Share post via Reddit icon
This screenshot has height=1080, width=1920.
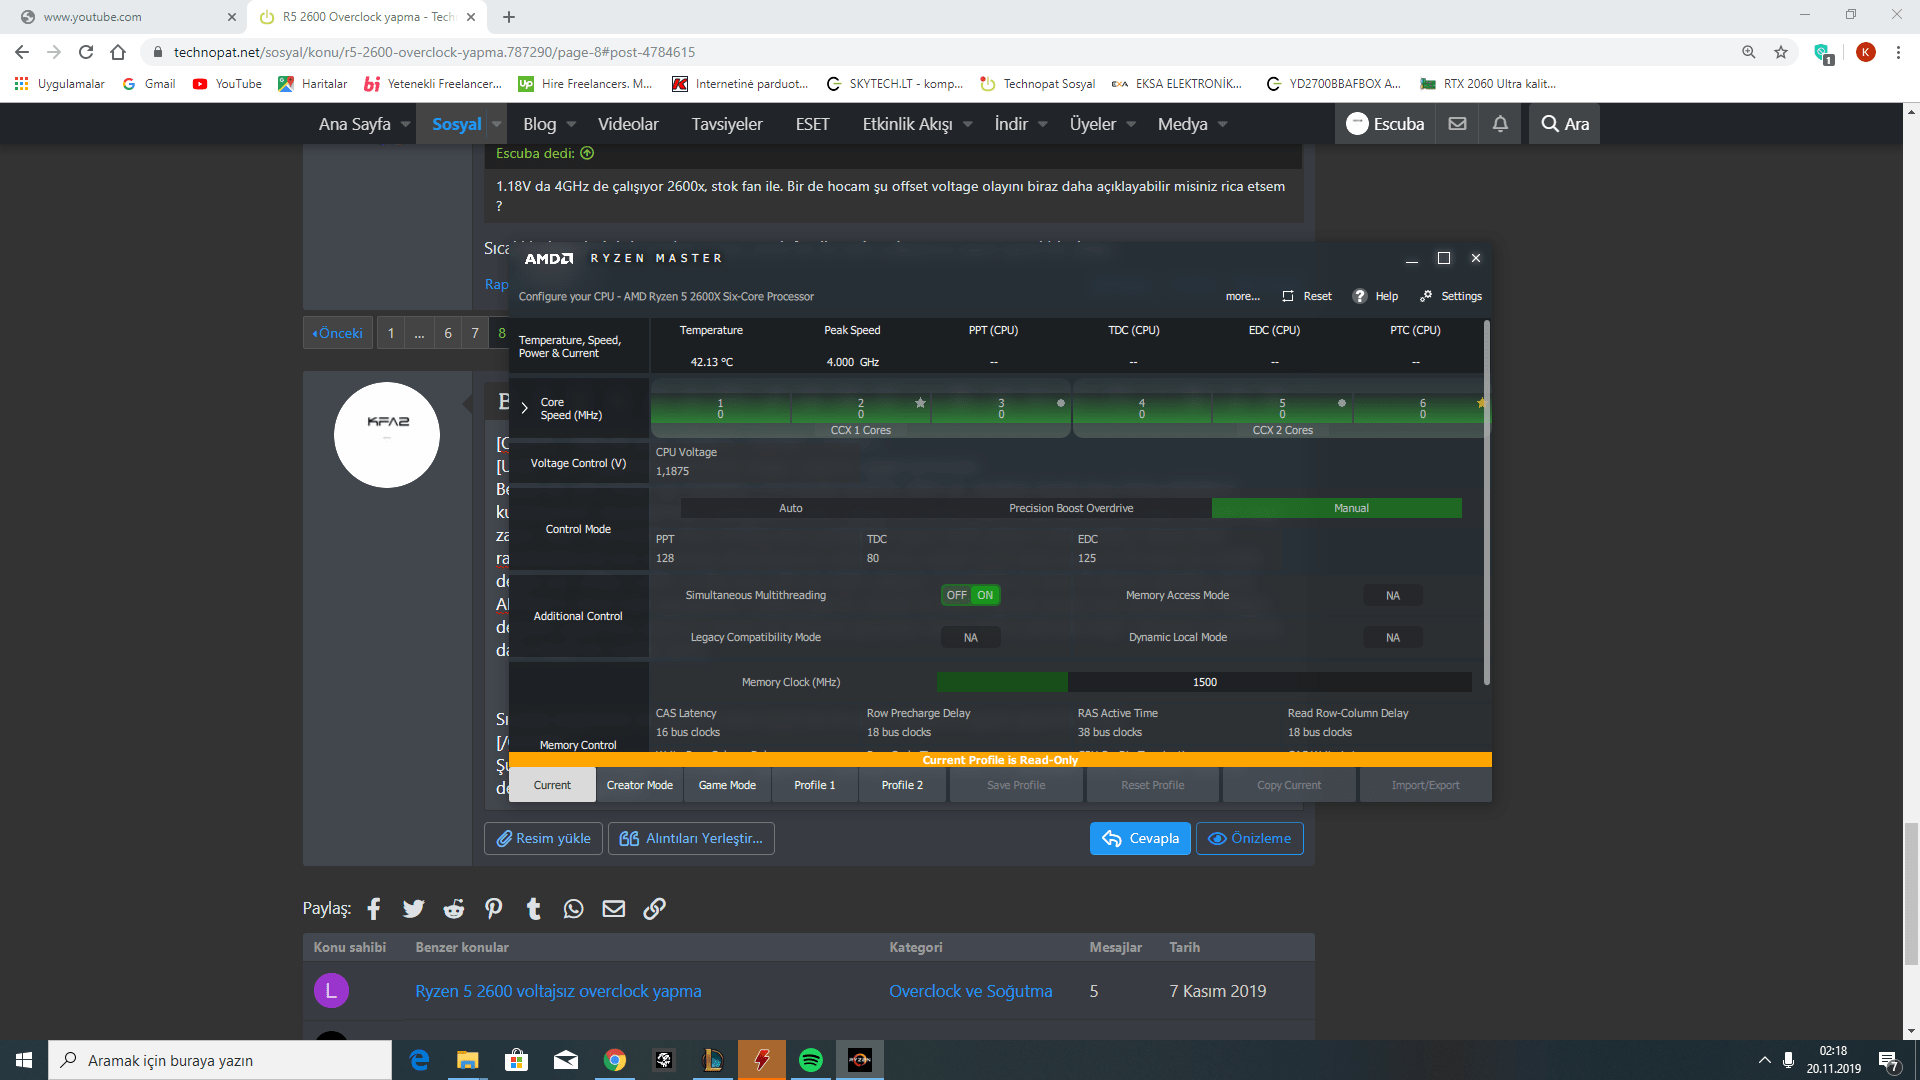[454, 908]
